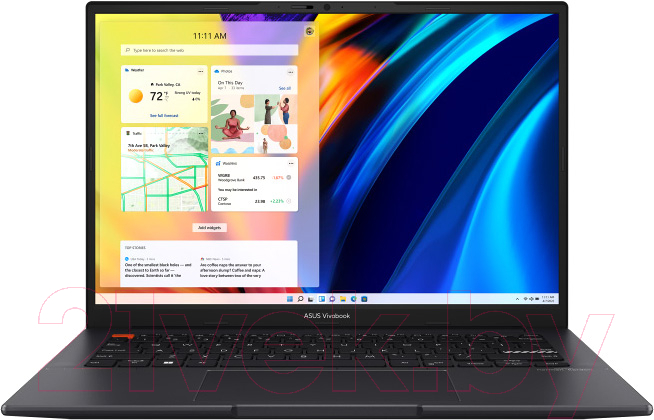Open Traffic widget options menu

(201, 133)
